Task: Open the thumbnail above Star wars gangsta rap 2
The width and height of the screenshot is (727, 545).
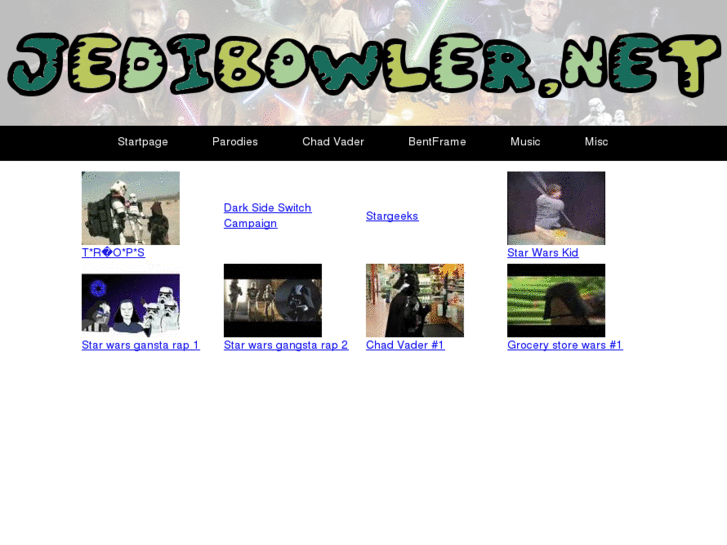Action: [x=273, y=301]
